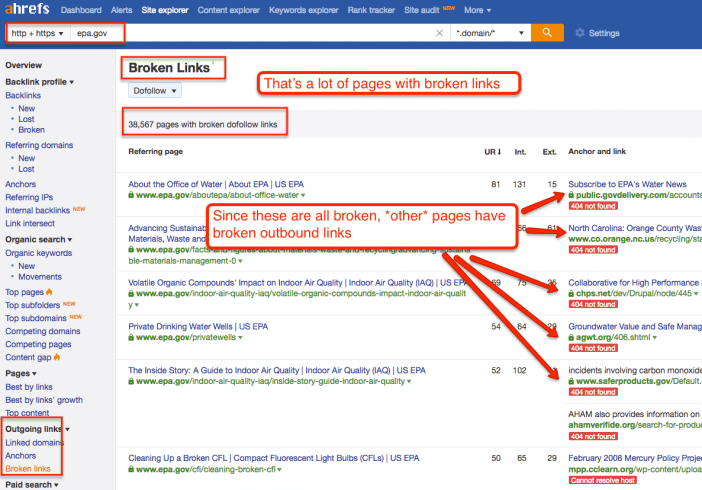702x490 pixels.
Task: Click the padlock icon next to cleaning-broken-cfl URL
Action: tap(131, 469)
